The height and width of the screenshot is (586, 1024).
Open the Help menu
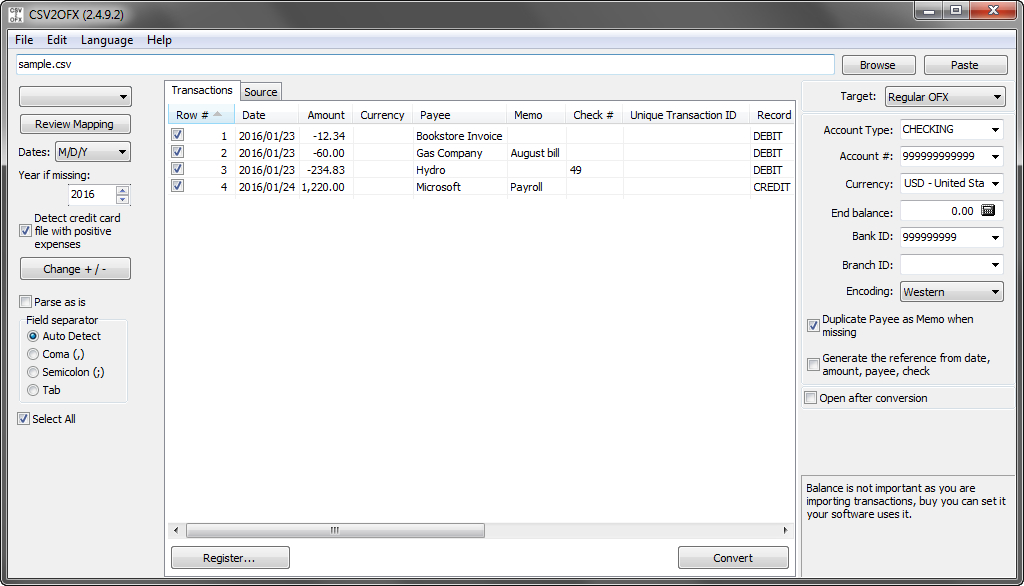point(159,40)
